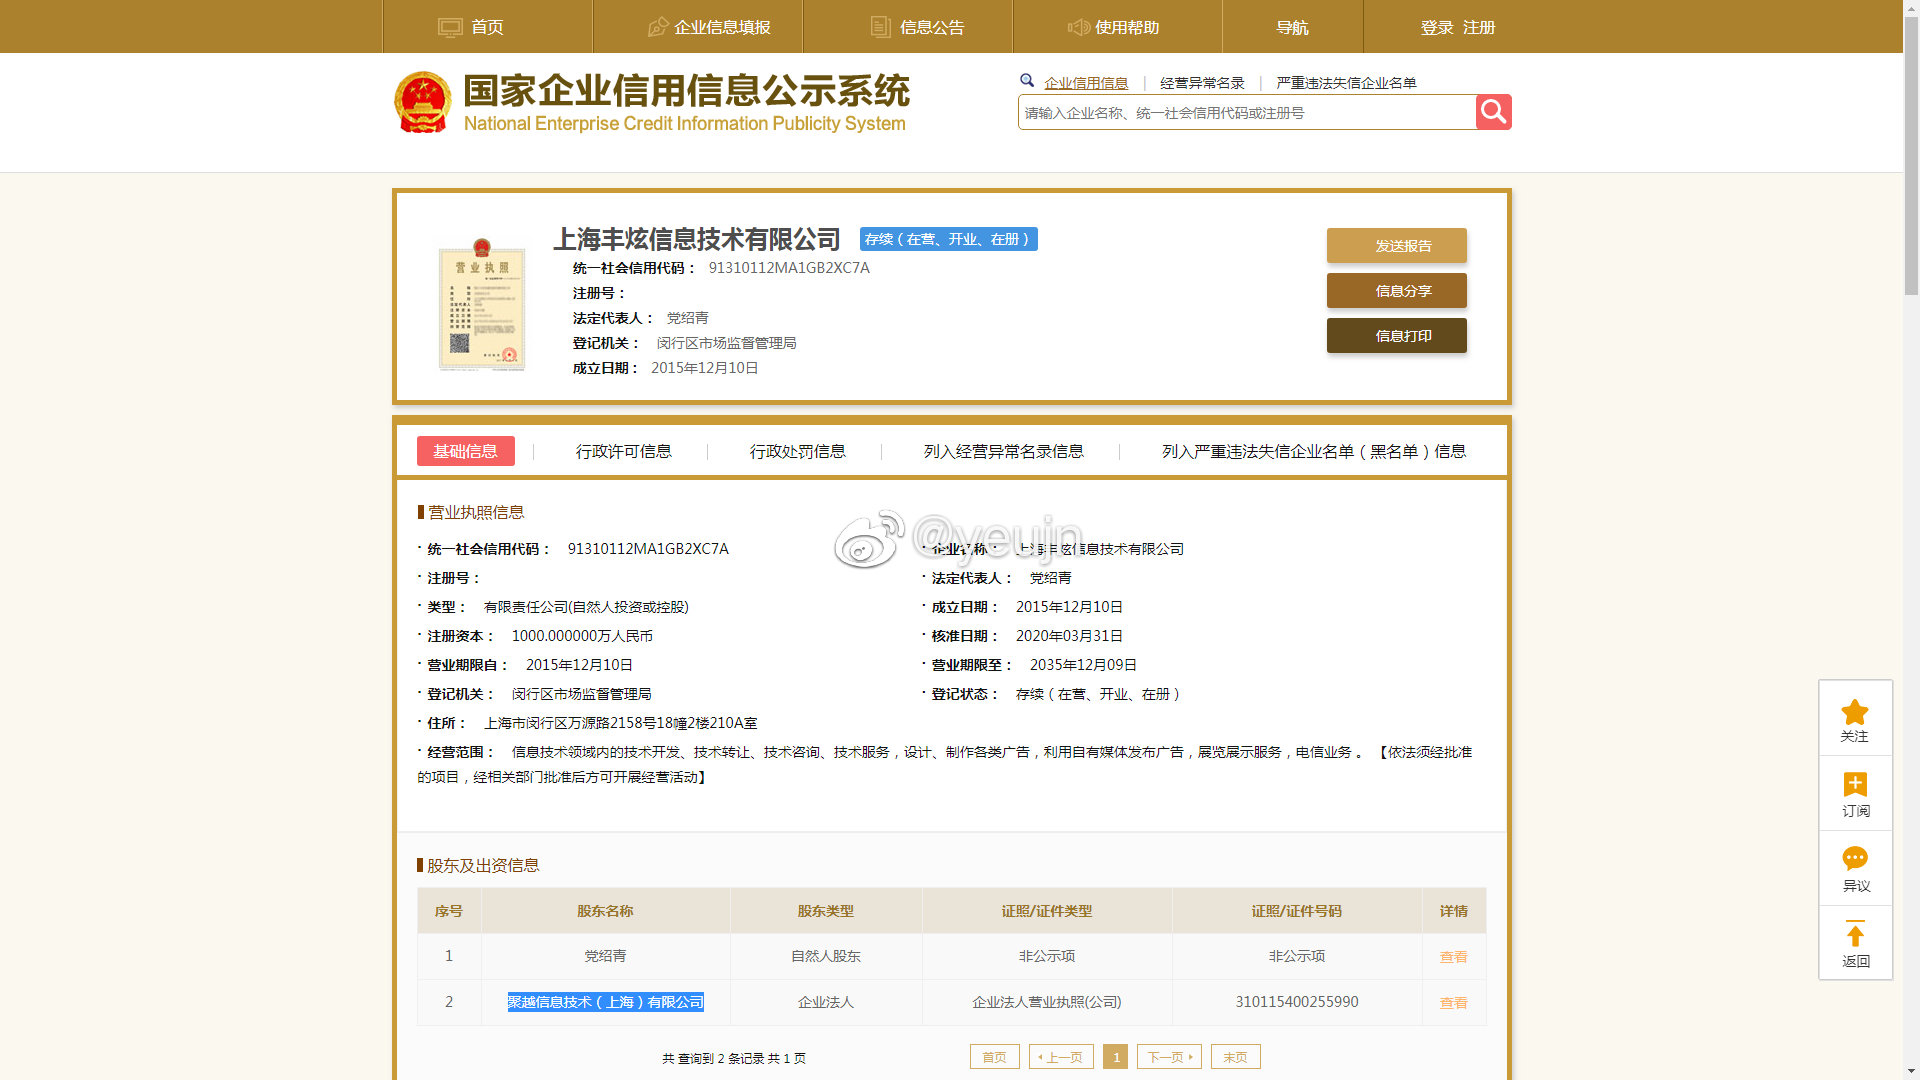Click the scrollbar down arrow
This screenshot has height=1080, width=1920.
(x=1911, y=1071)
